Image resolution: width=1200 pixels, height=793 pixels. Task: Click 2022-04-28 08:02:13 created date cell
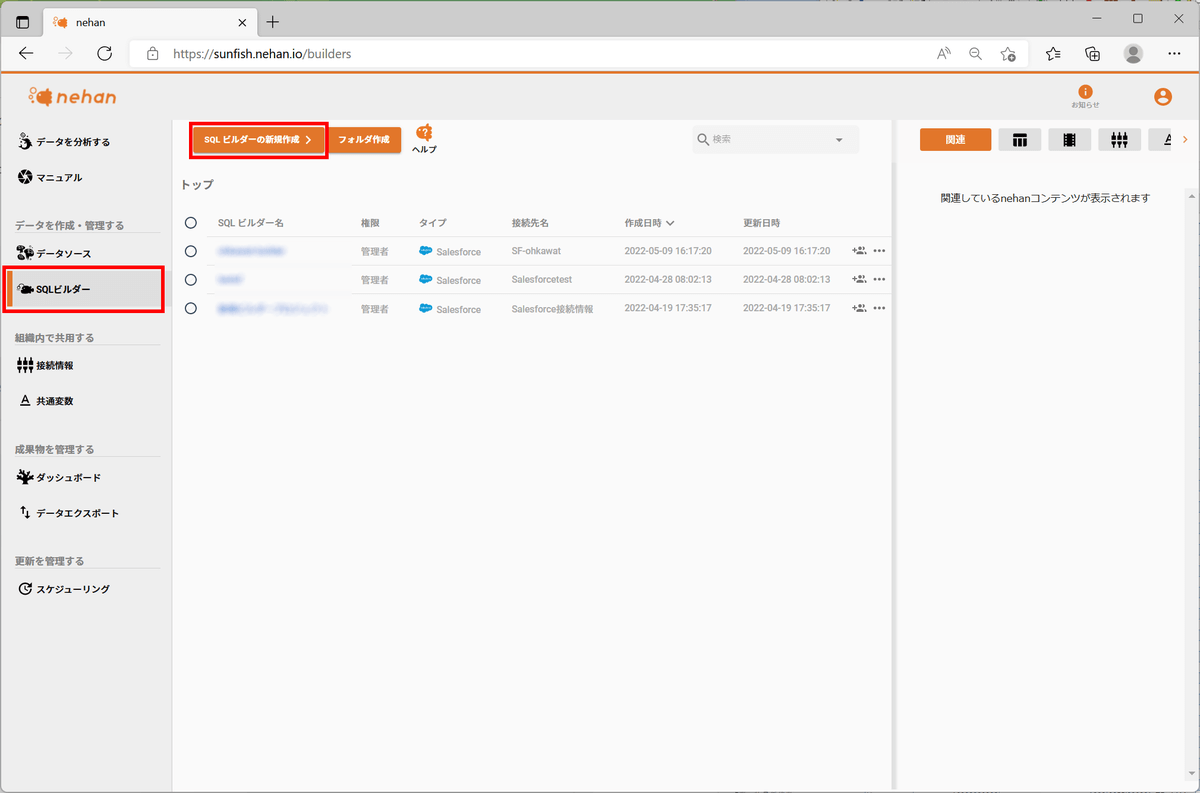click(x=668, y=280)
